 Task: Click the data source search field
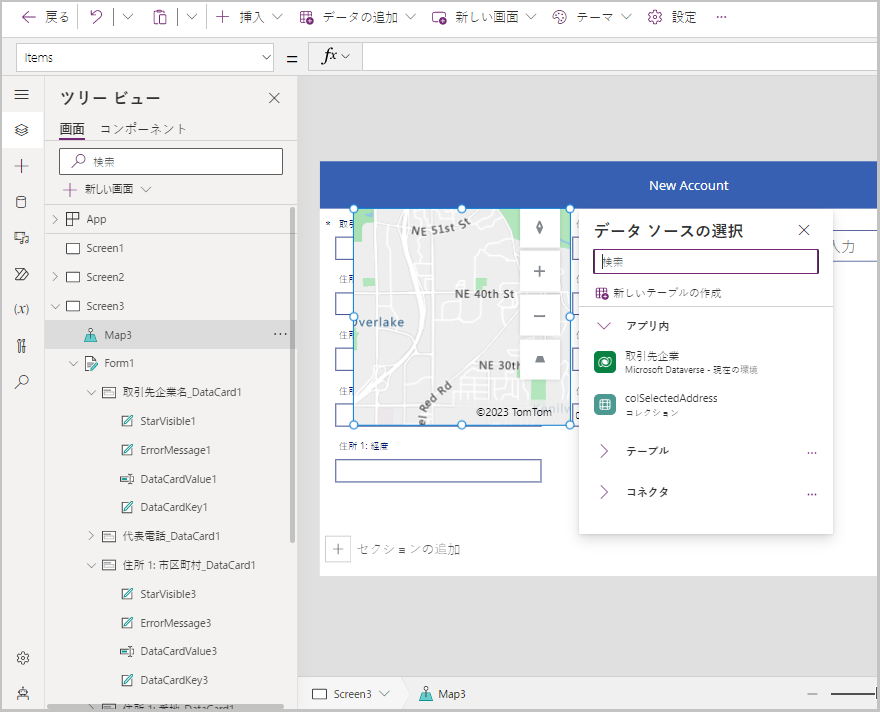(x=706, y=262)
